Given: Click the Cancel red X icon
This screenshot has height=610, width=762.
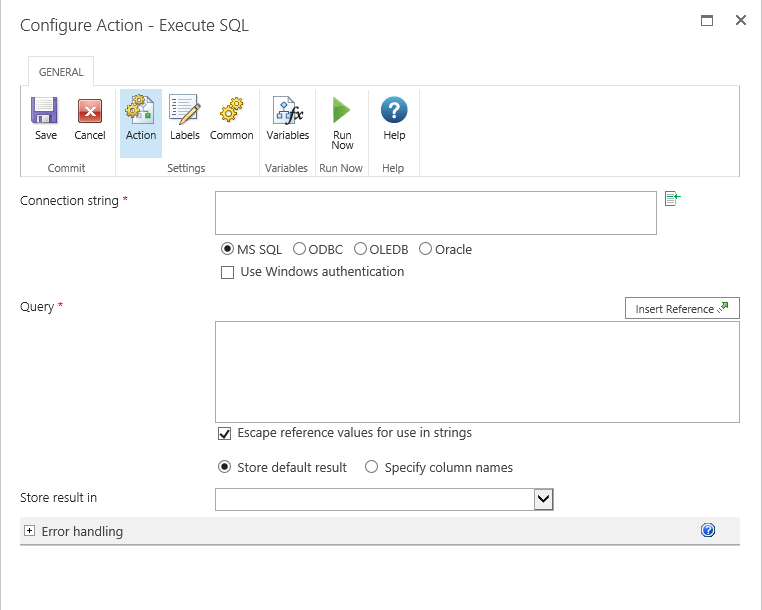Looking at the screenshot, I should click(90, 111).
